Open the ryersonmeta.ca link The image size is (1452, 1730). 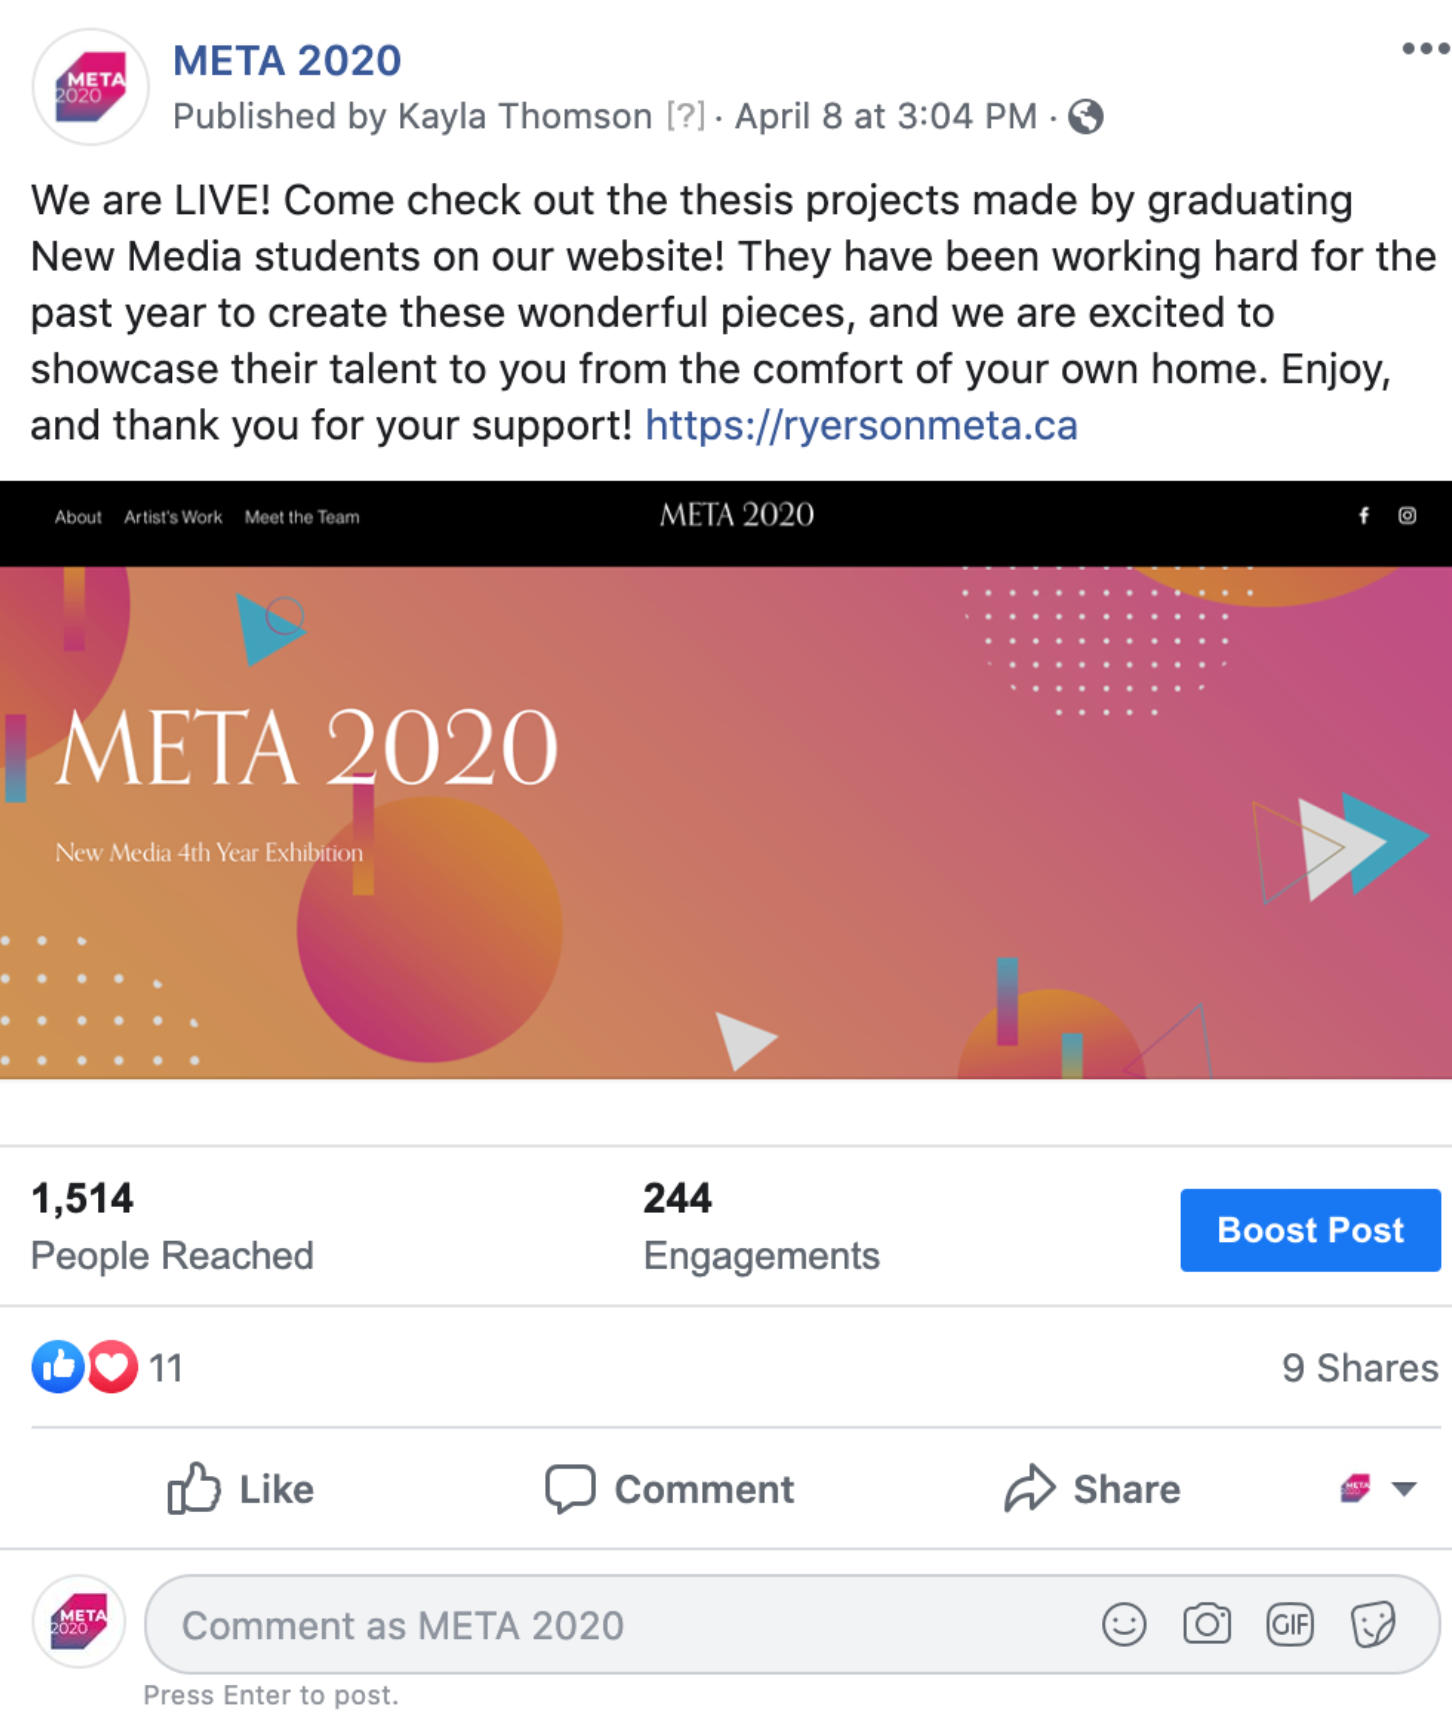click(x=861, y=426)
